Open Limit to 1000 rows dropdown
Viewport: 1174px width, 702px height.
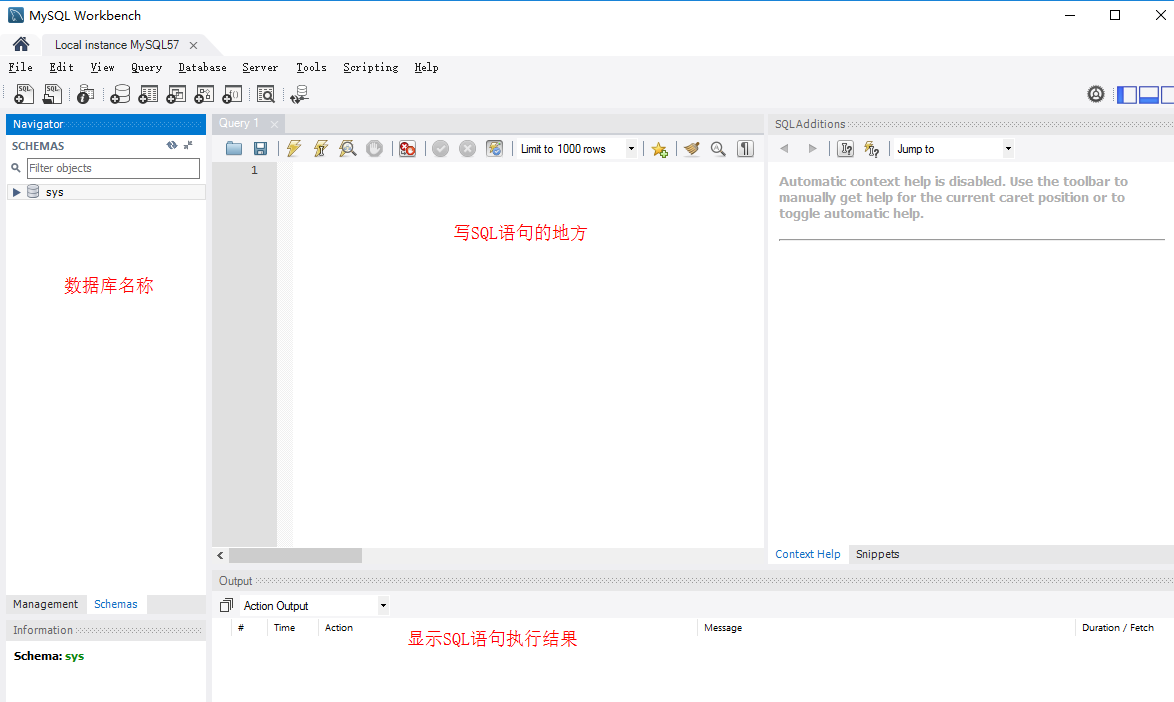click(631, 148)
